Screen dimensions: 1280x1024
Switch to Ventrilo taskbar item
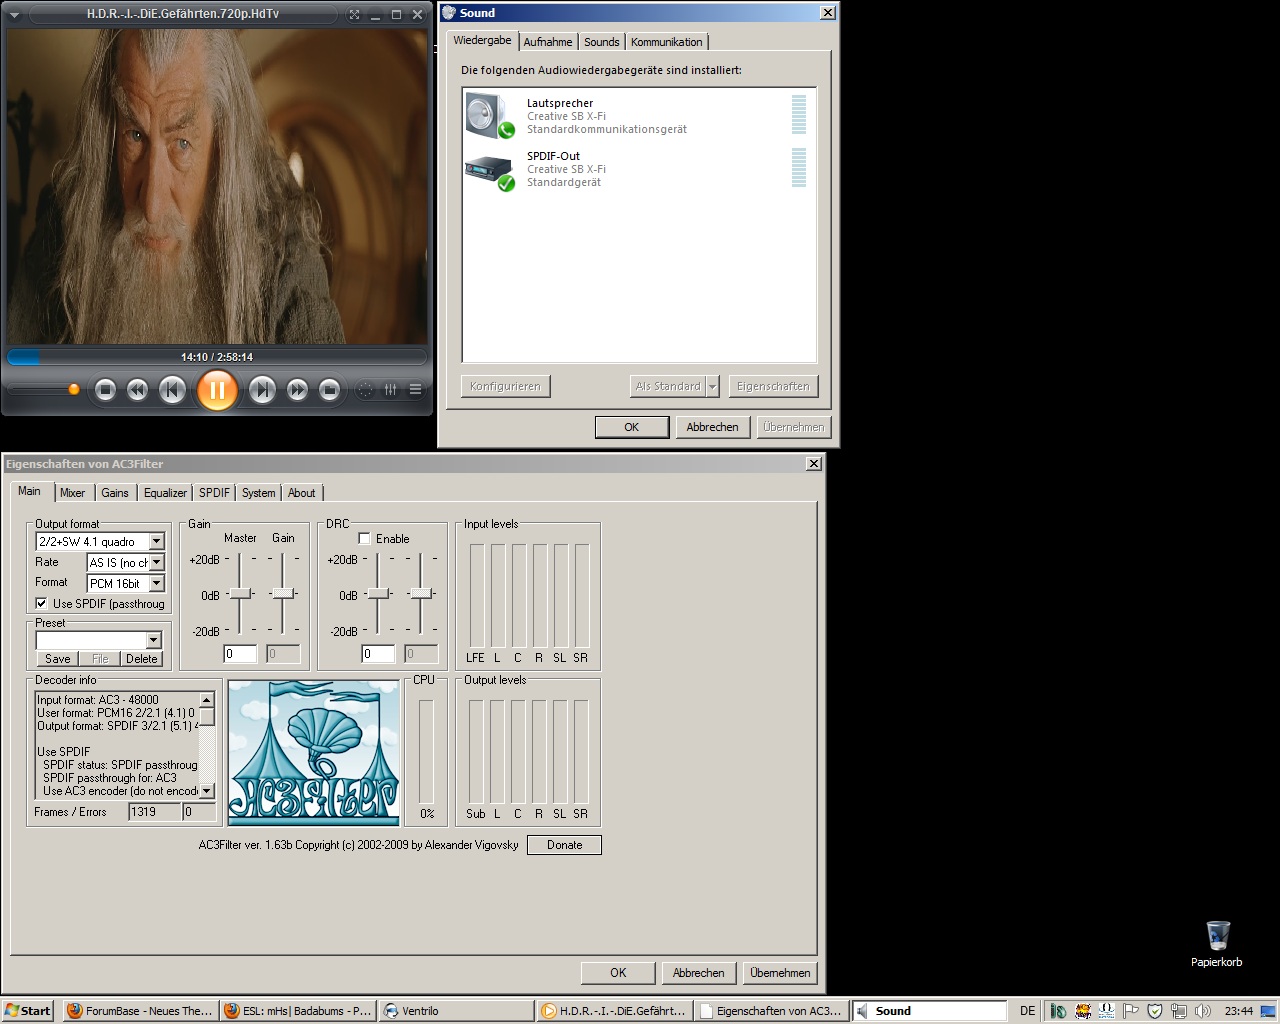(456, 1011)
